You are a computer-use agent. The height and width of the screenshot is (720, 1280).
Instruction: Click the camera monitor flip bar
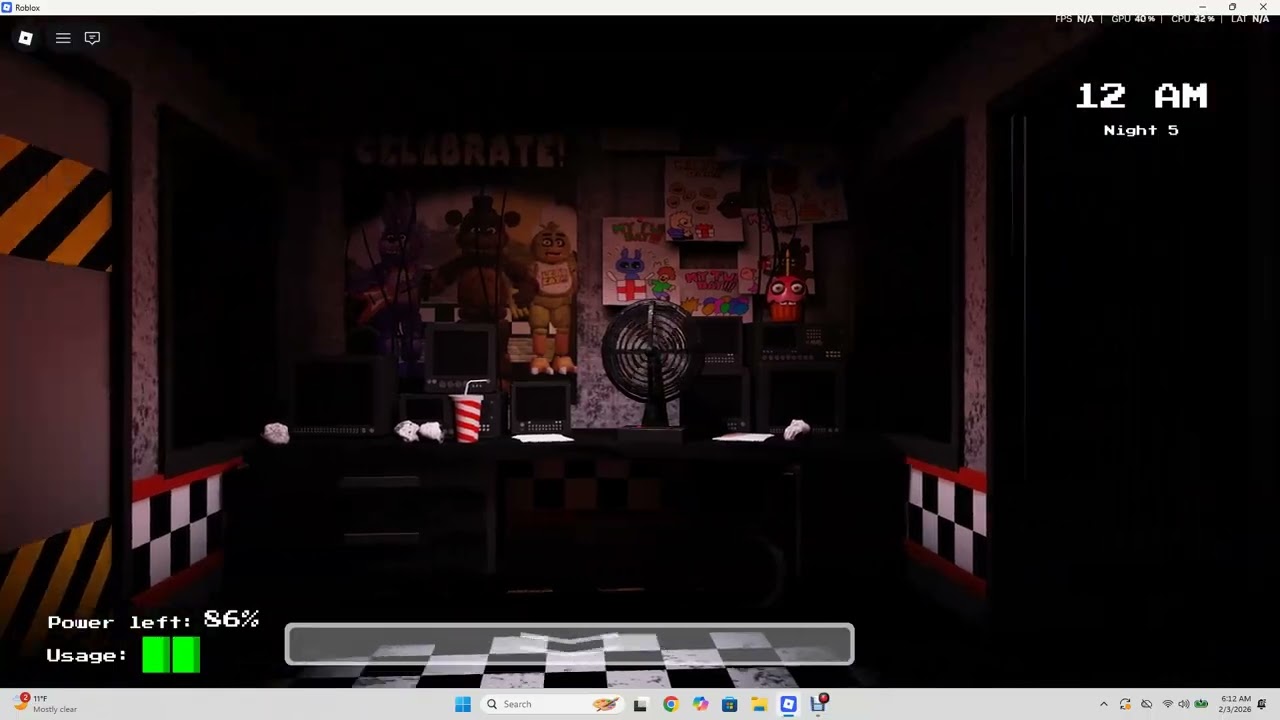click(569, 644)
